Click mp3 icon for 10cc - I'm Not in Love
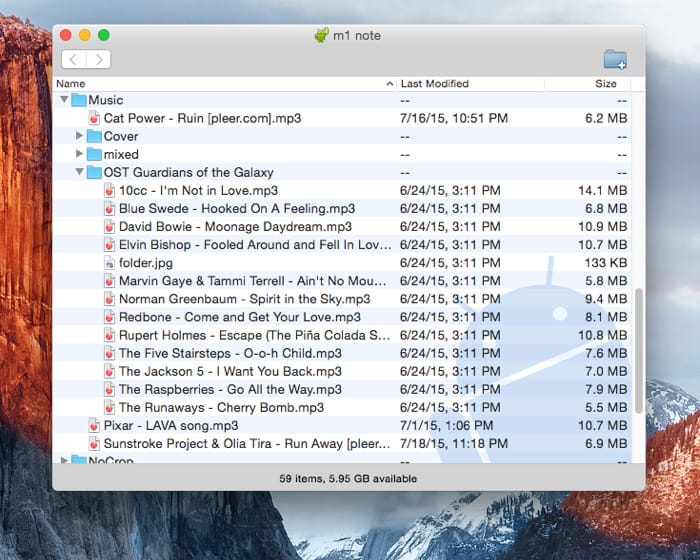This screenshot has width=700, height=560. click(109, 190)
